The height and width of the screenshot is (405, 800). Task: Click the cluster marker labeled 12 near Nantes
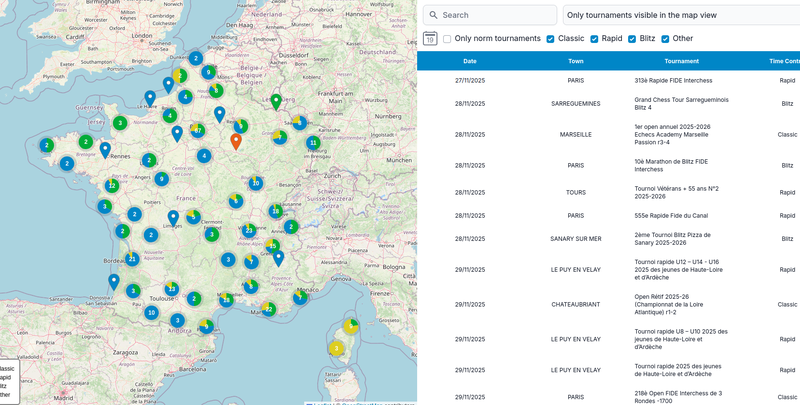[112, 185]
